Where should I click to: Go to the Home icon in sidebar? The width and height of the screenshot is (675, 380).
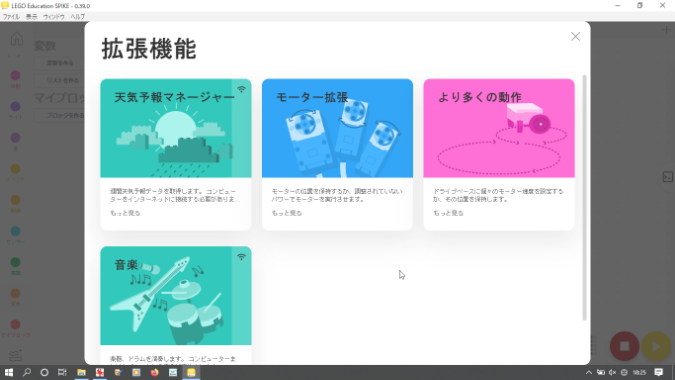tap(17, 39)
